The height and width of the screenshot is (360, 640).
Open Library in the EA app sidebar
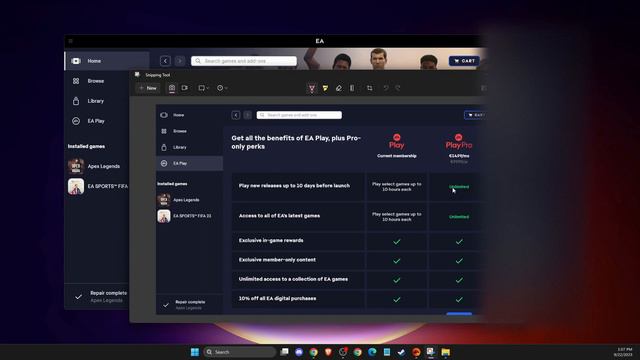coord(97,101)
